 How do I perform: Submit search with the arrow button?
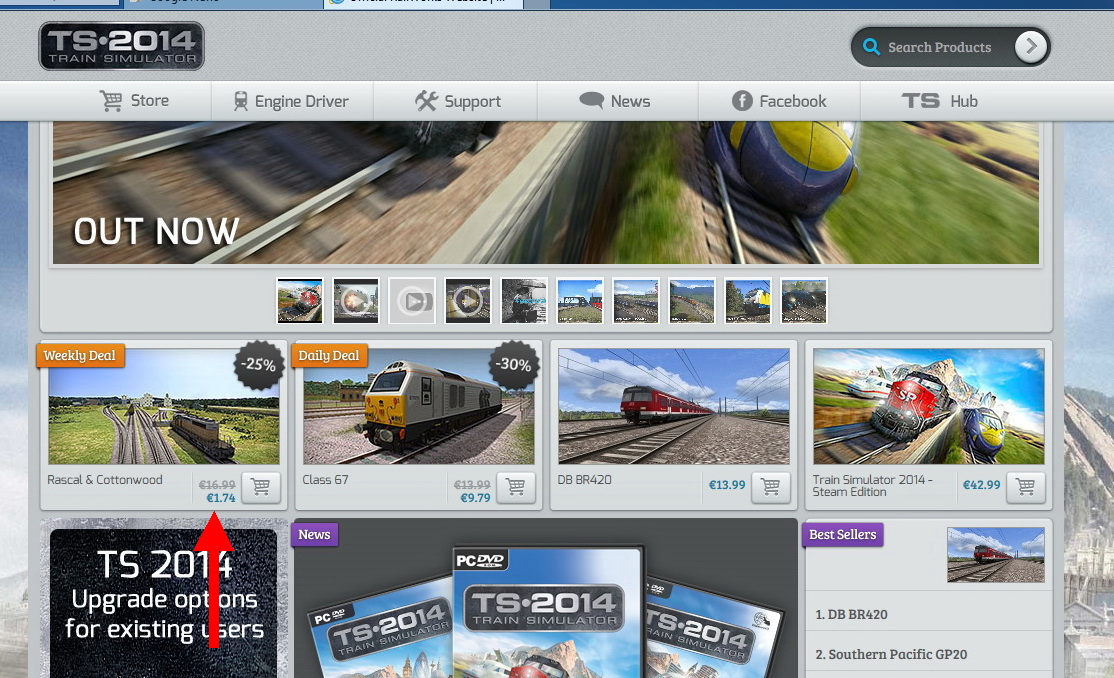click(x=1031, y=47)
